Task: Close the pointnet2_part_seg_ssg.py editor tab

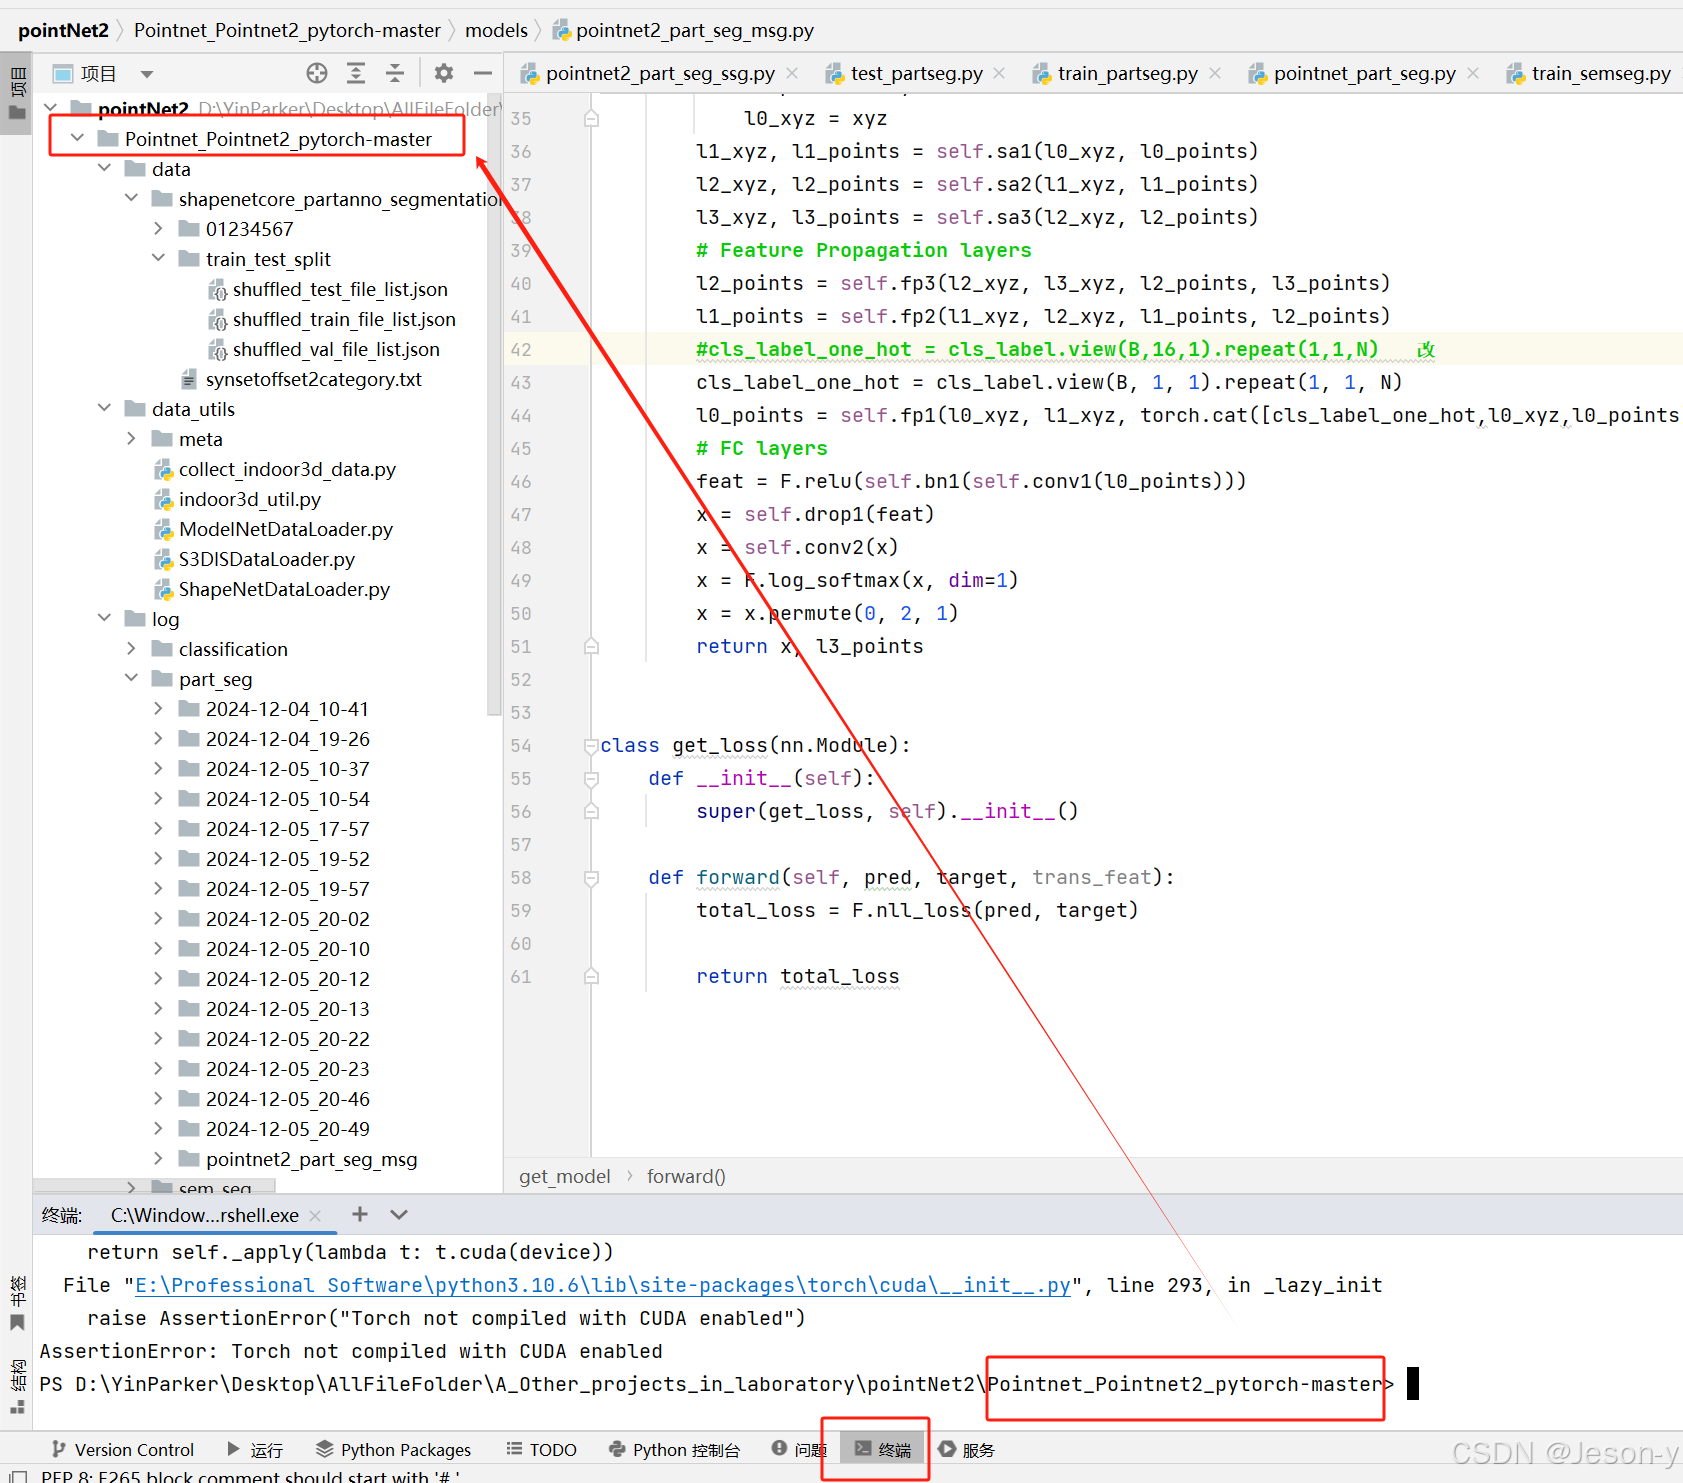Action: (792, 73)
